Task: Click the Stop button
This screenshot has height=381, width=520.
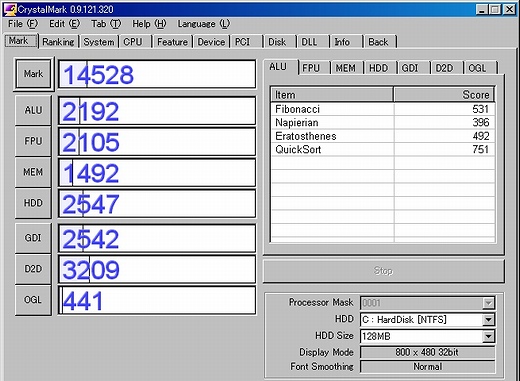Action: coord(384,271)
